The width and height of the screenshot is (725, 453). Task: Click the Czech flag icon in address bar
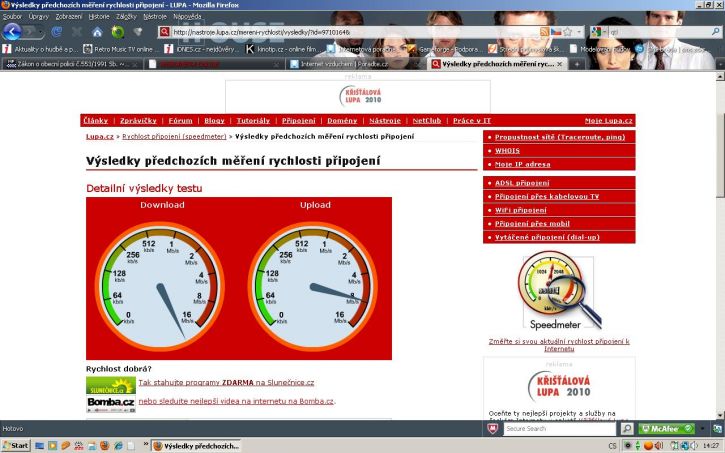point(556,31)
